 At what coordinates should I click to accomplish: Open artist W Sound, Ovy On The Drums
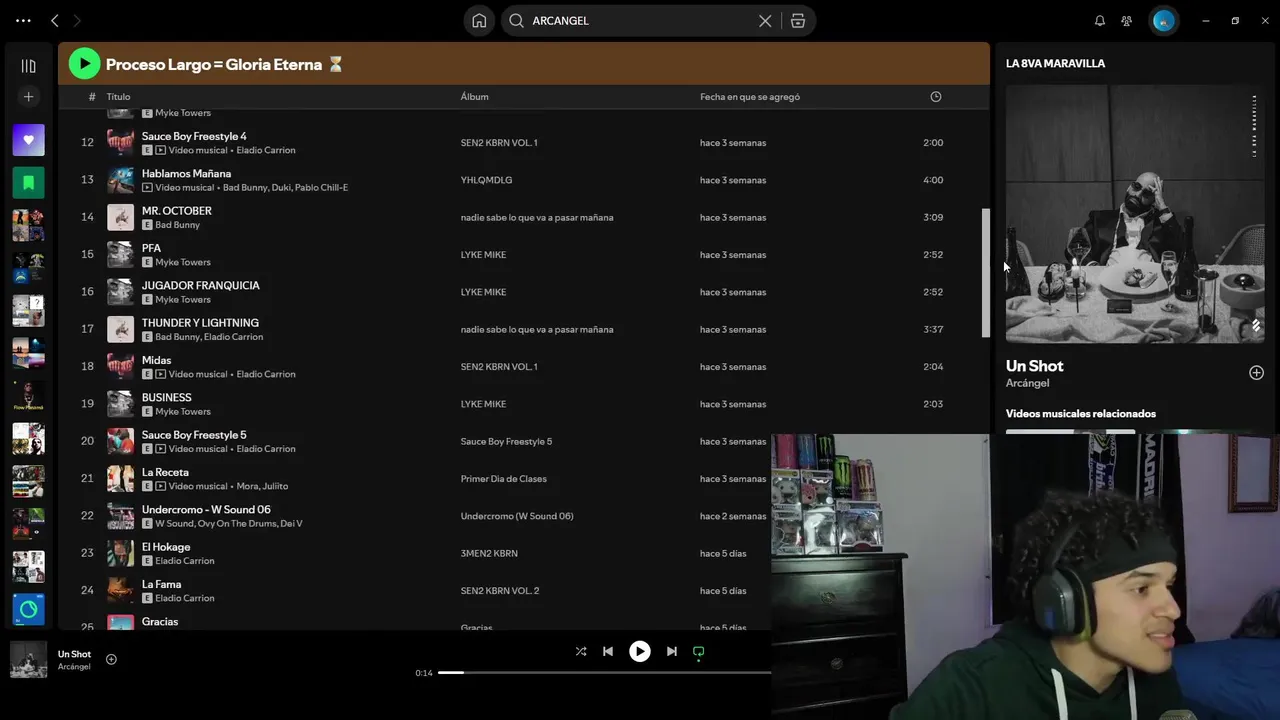[228, 524]
